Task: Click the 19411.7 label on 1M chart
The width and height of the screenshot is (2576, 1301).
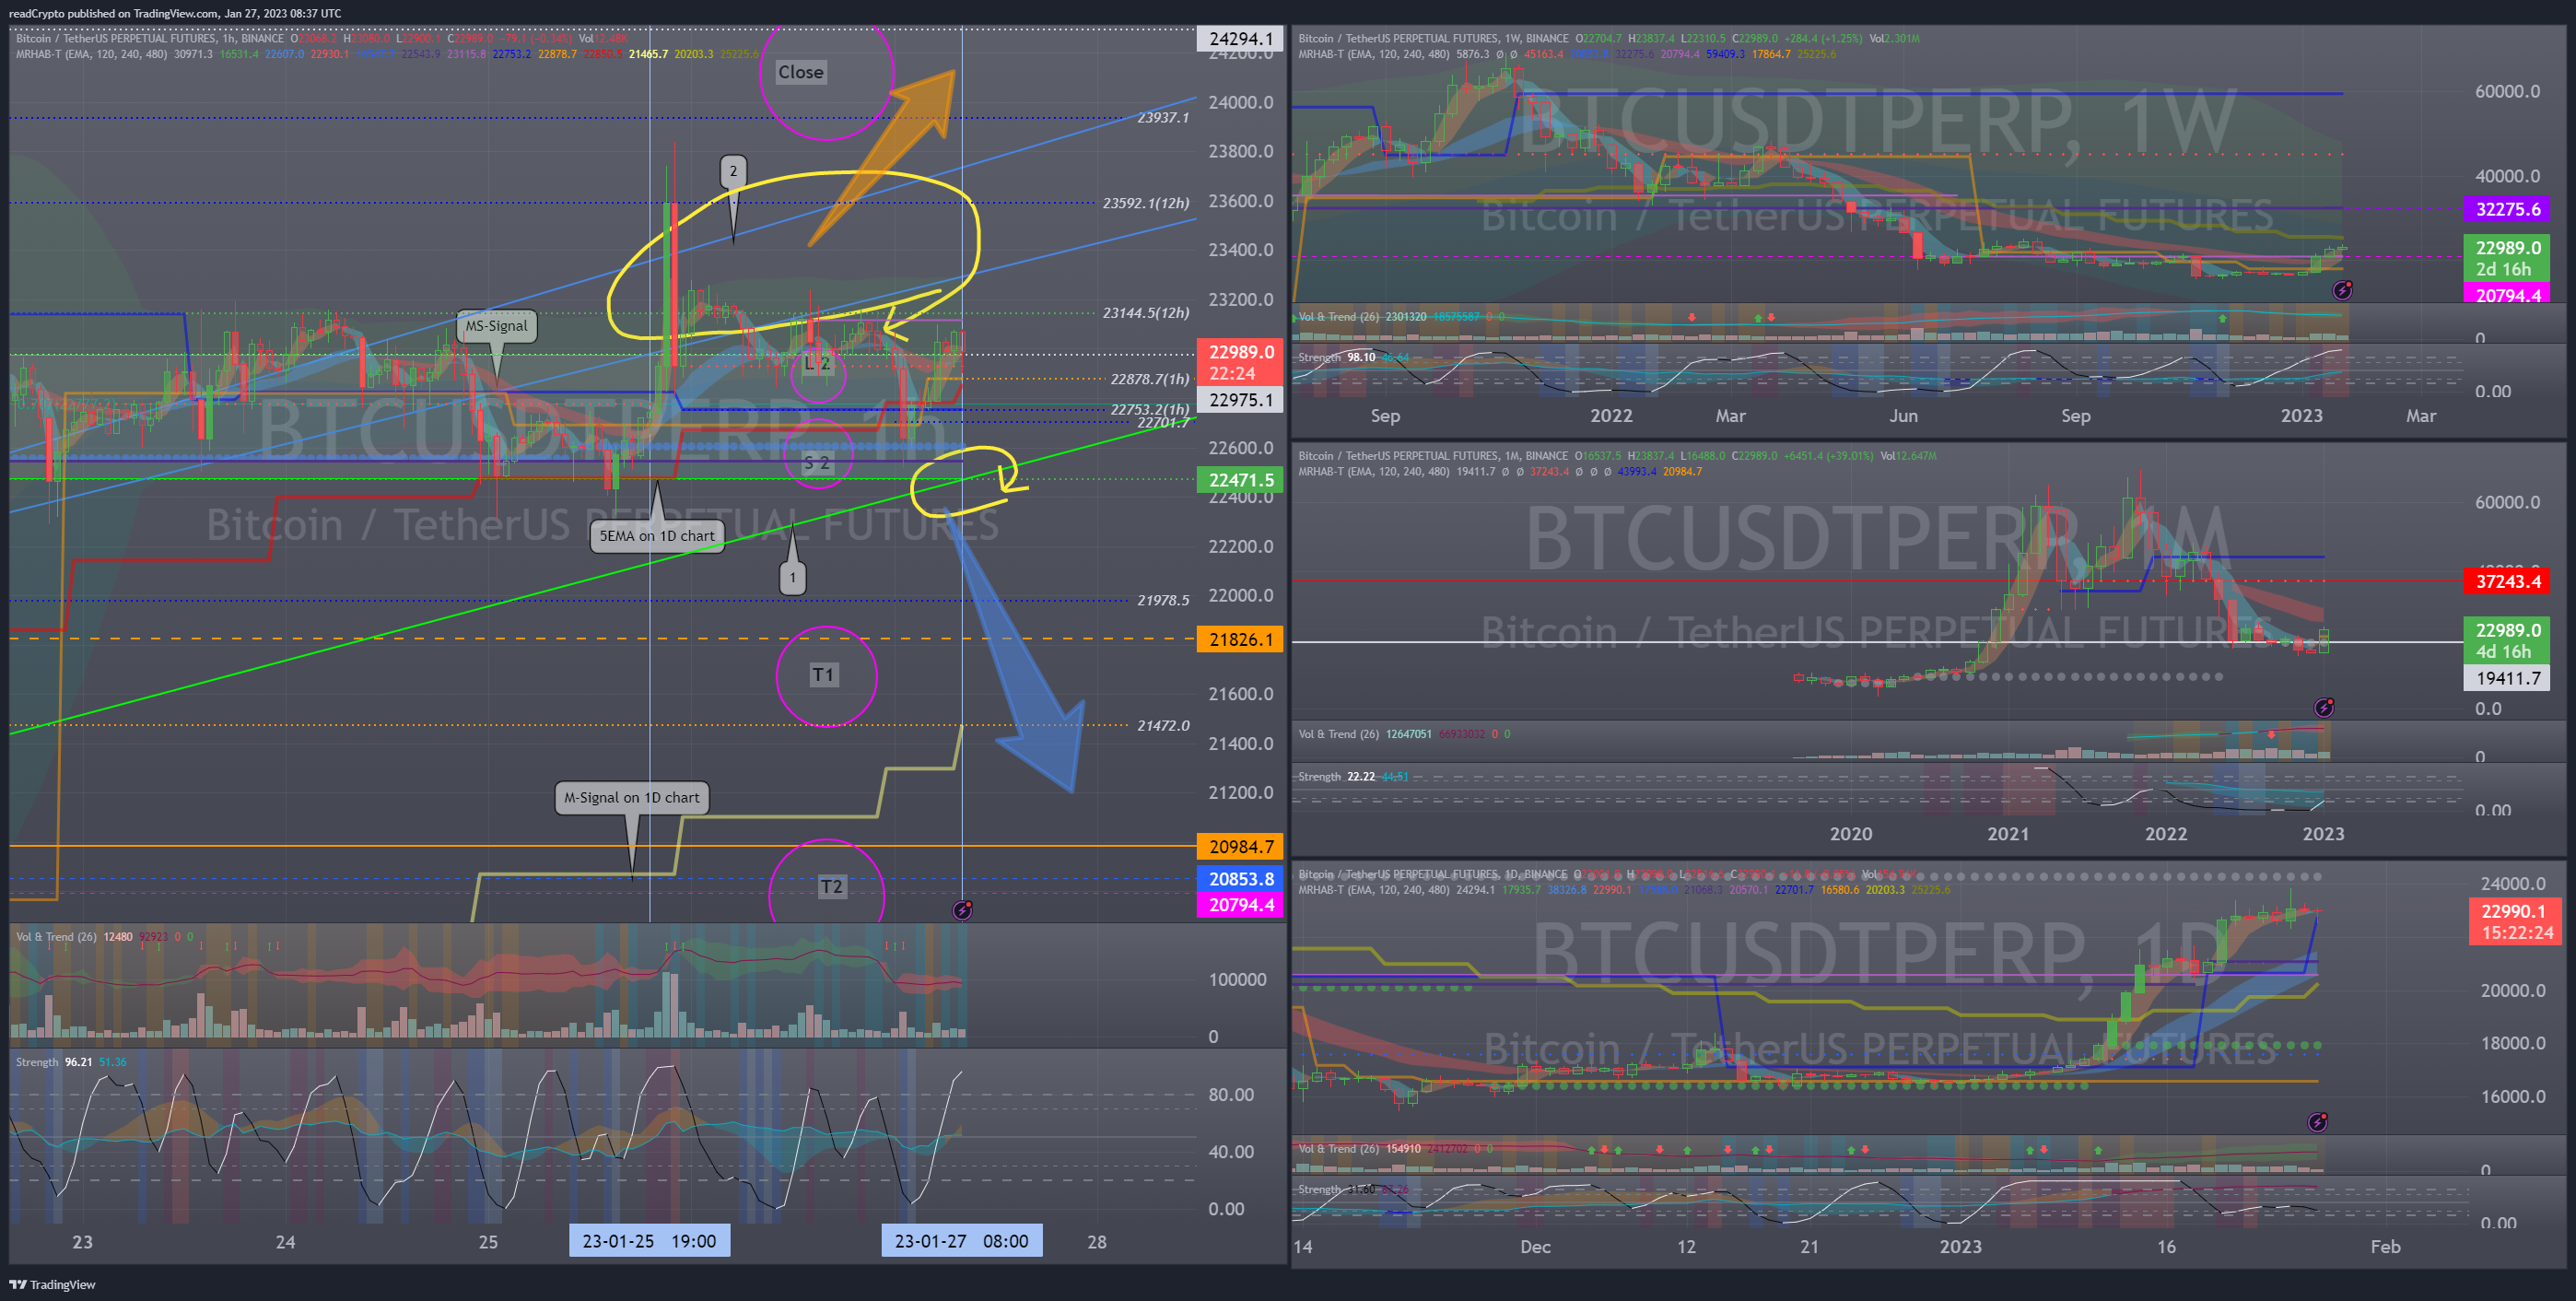Action: (2507, 678)
